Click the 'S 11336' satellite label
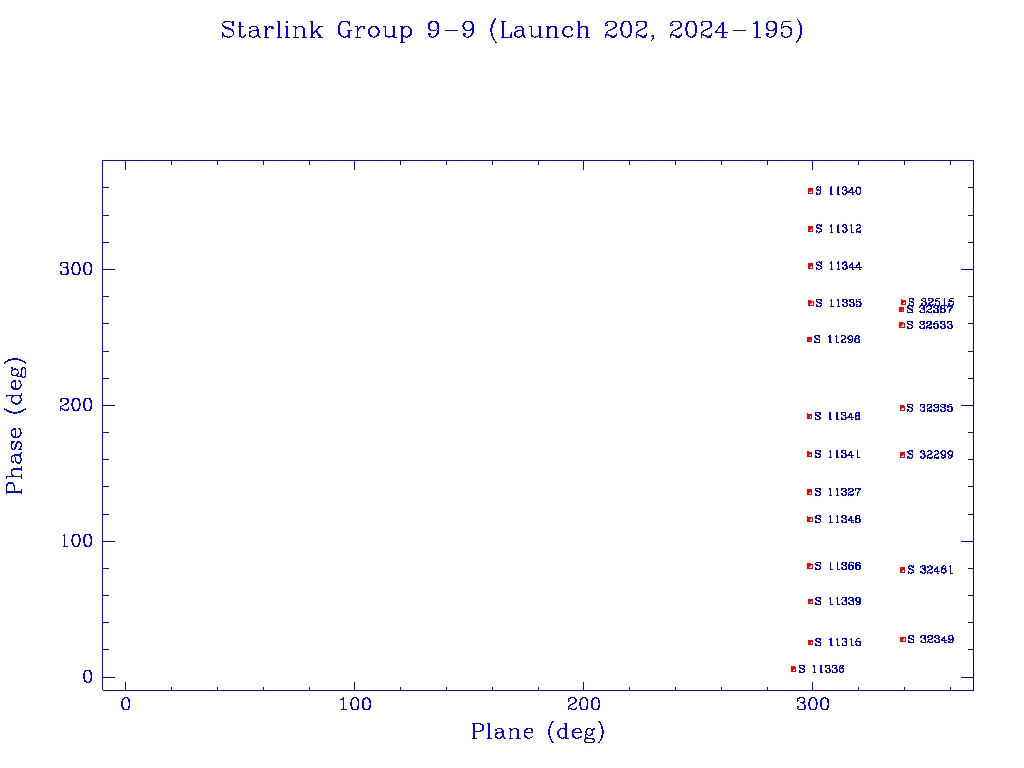Screen dimensions: 1024x768 pos(821,669)
